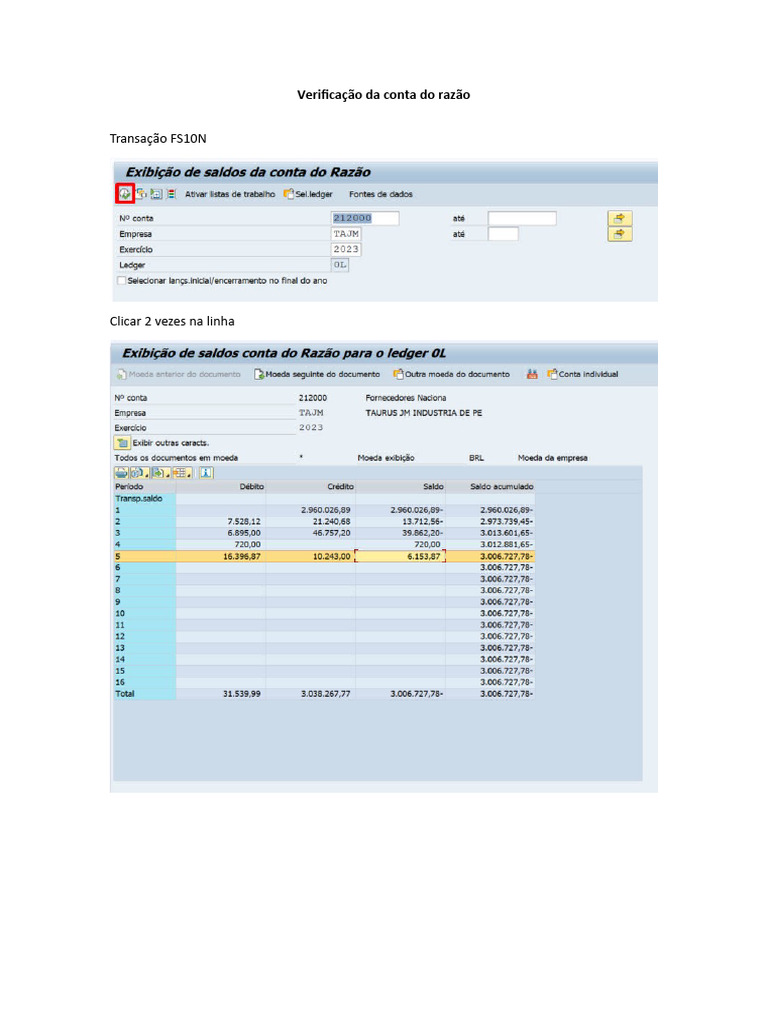Click the Nº conta field containing 212000
Viewport: 768px width, 1024px height.
365,218
